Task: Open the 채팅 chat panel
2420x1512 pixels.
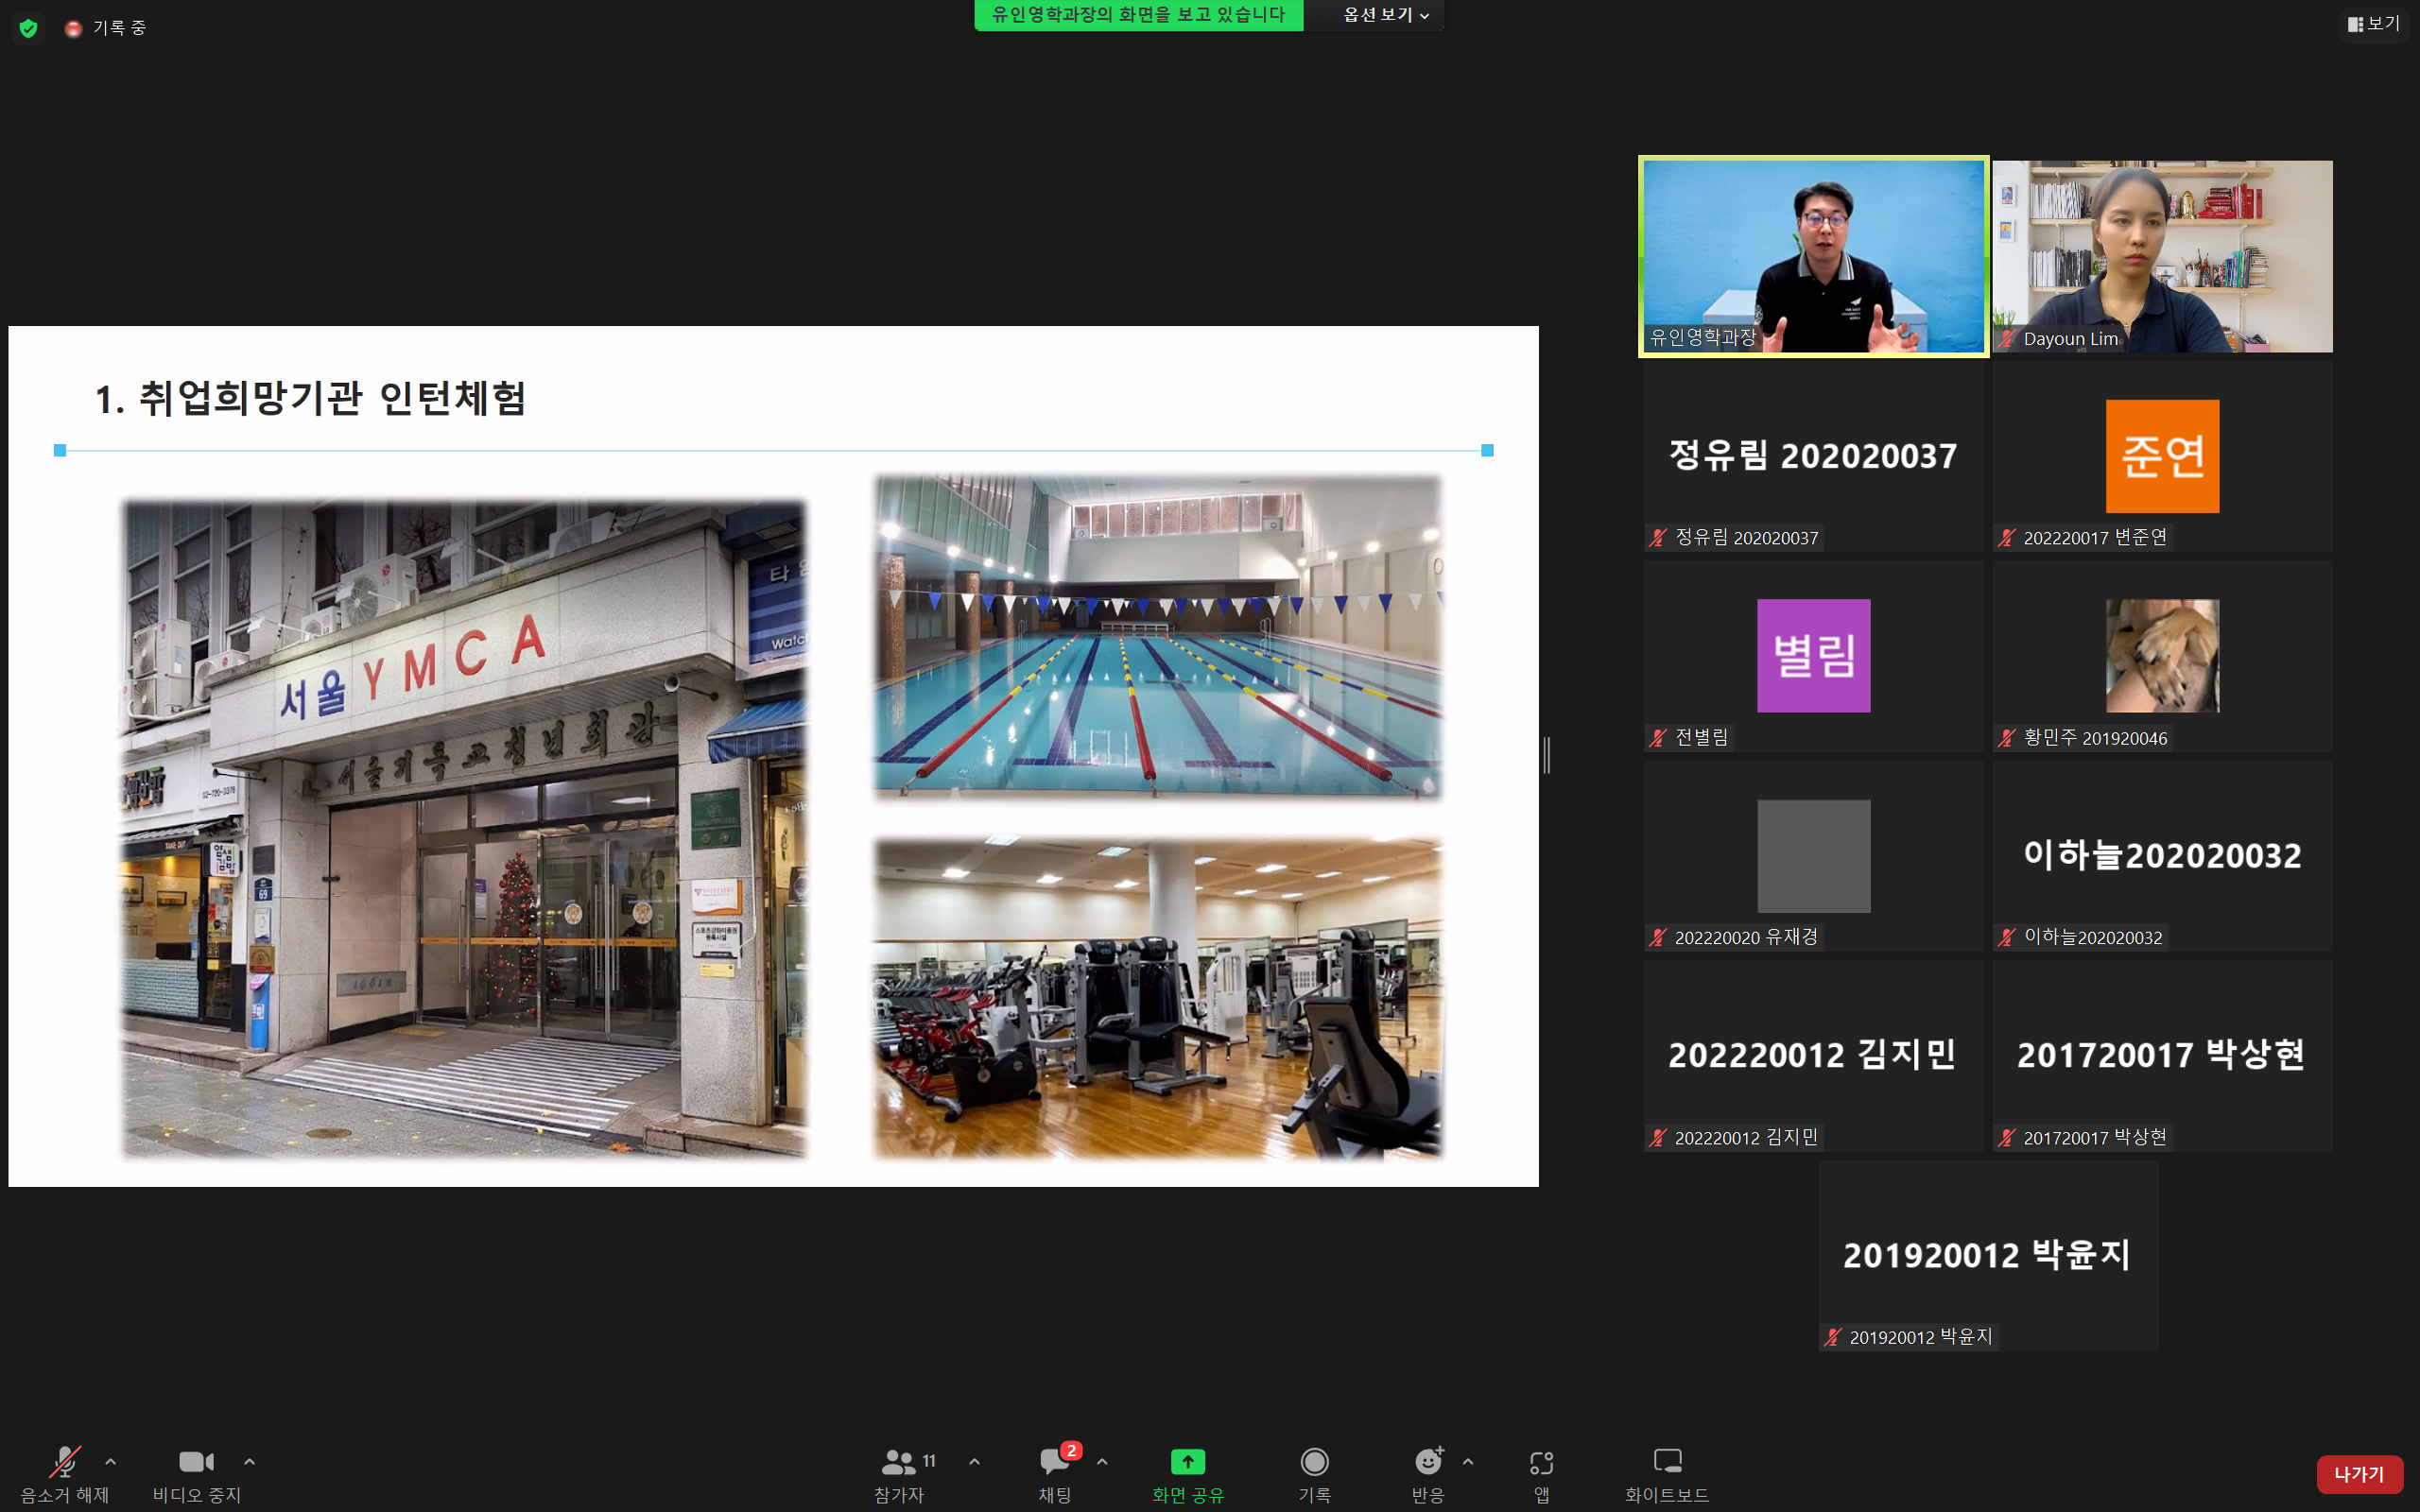Action: [1055, 1474]
